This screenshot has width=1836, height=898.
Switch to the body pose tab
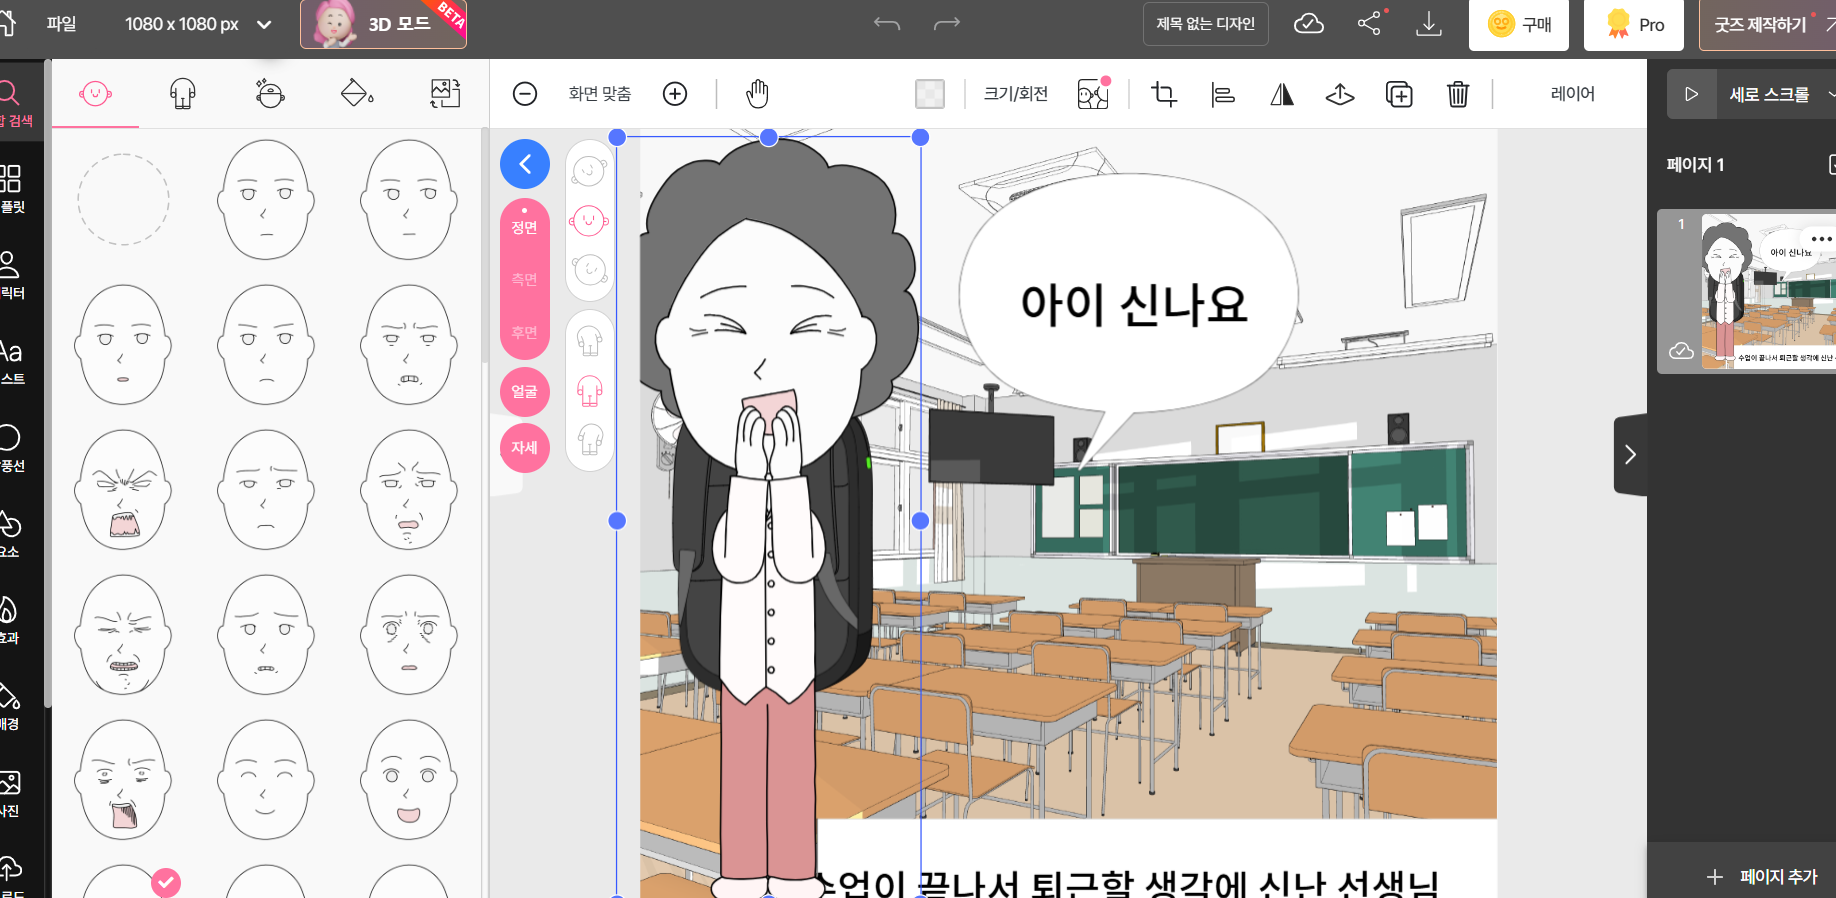click(182, 94)
